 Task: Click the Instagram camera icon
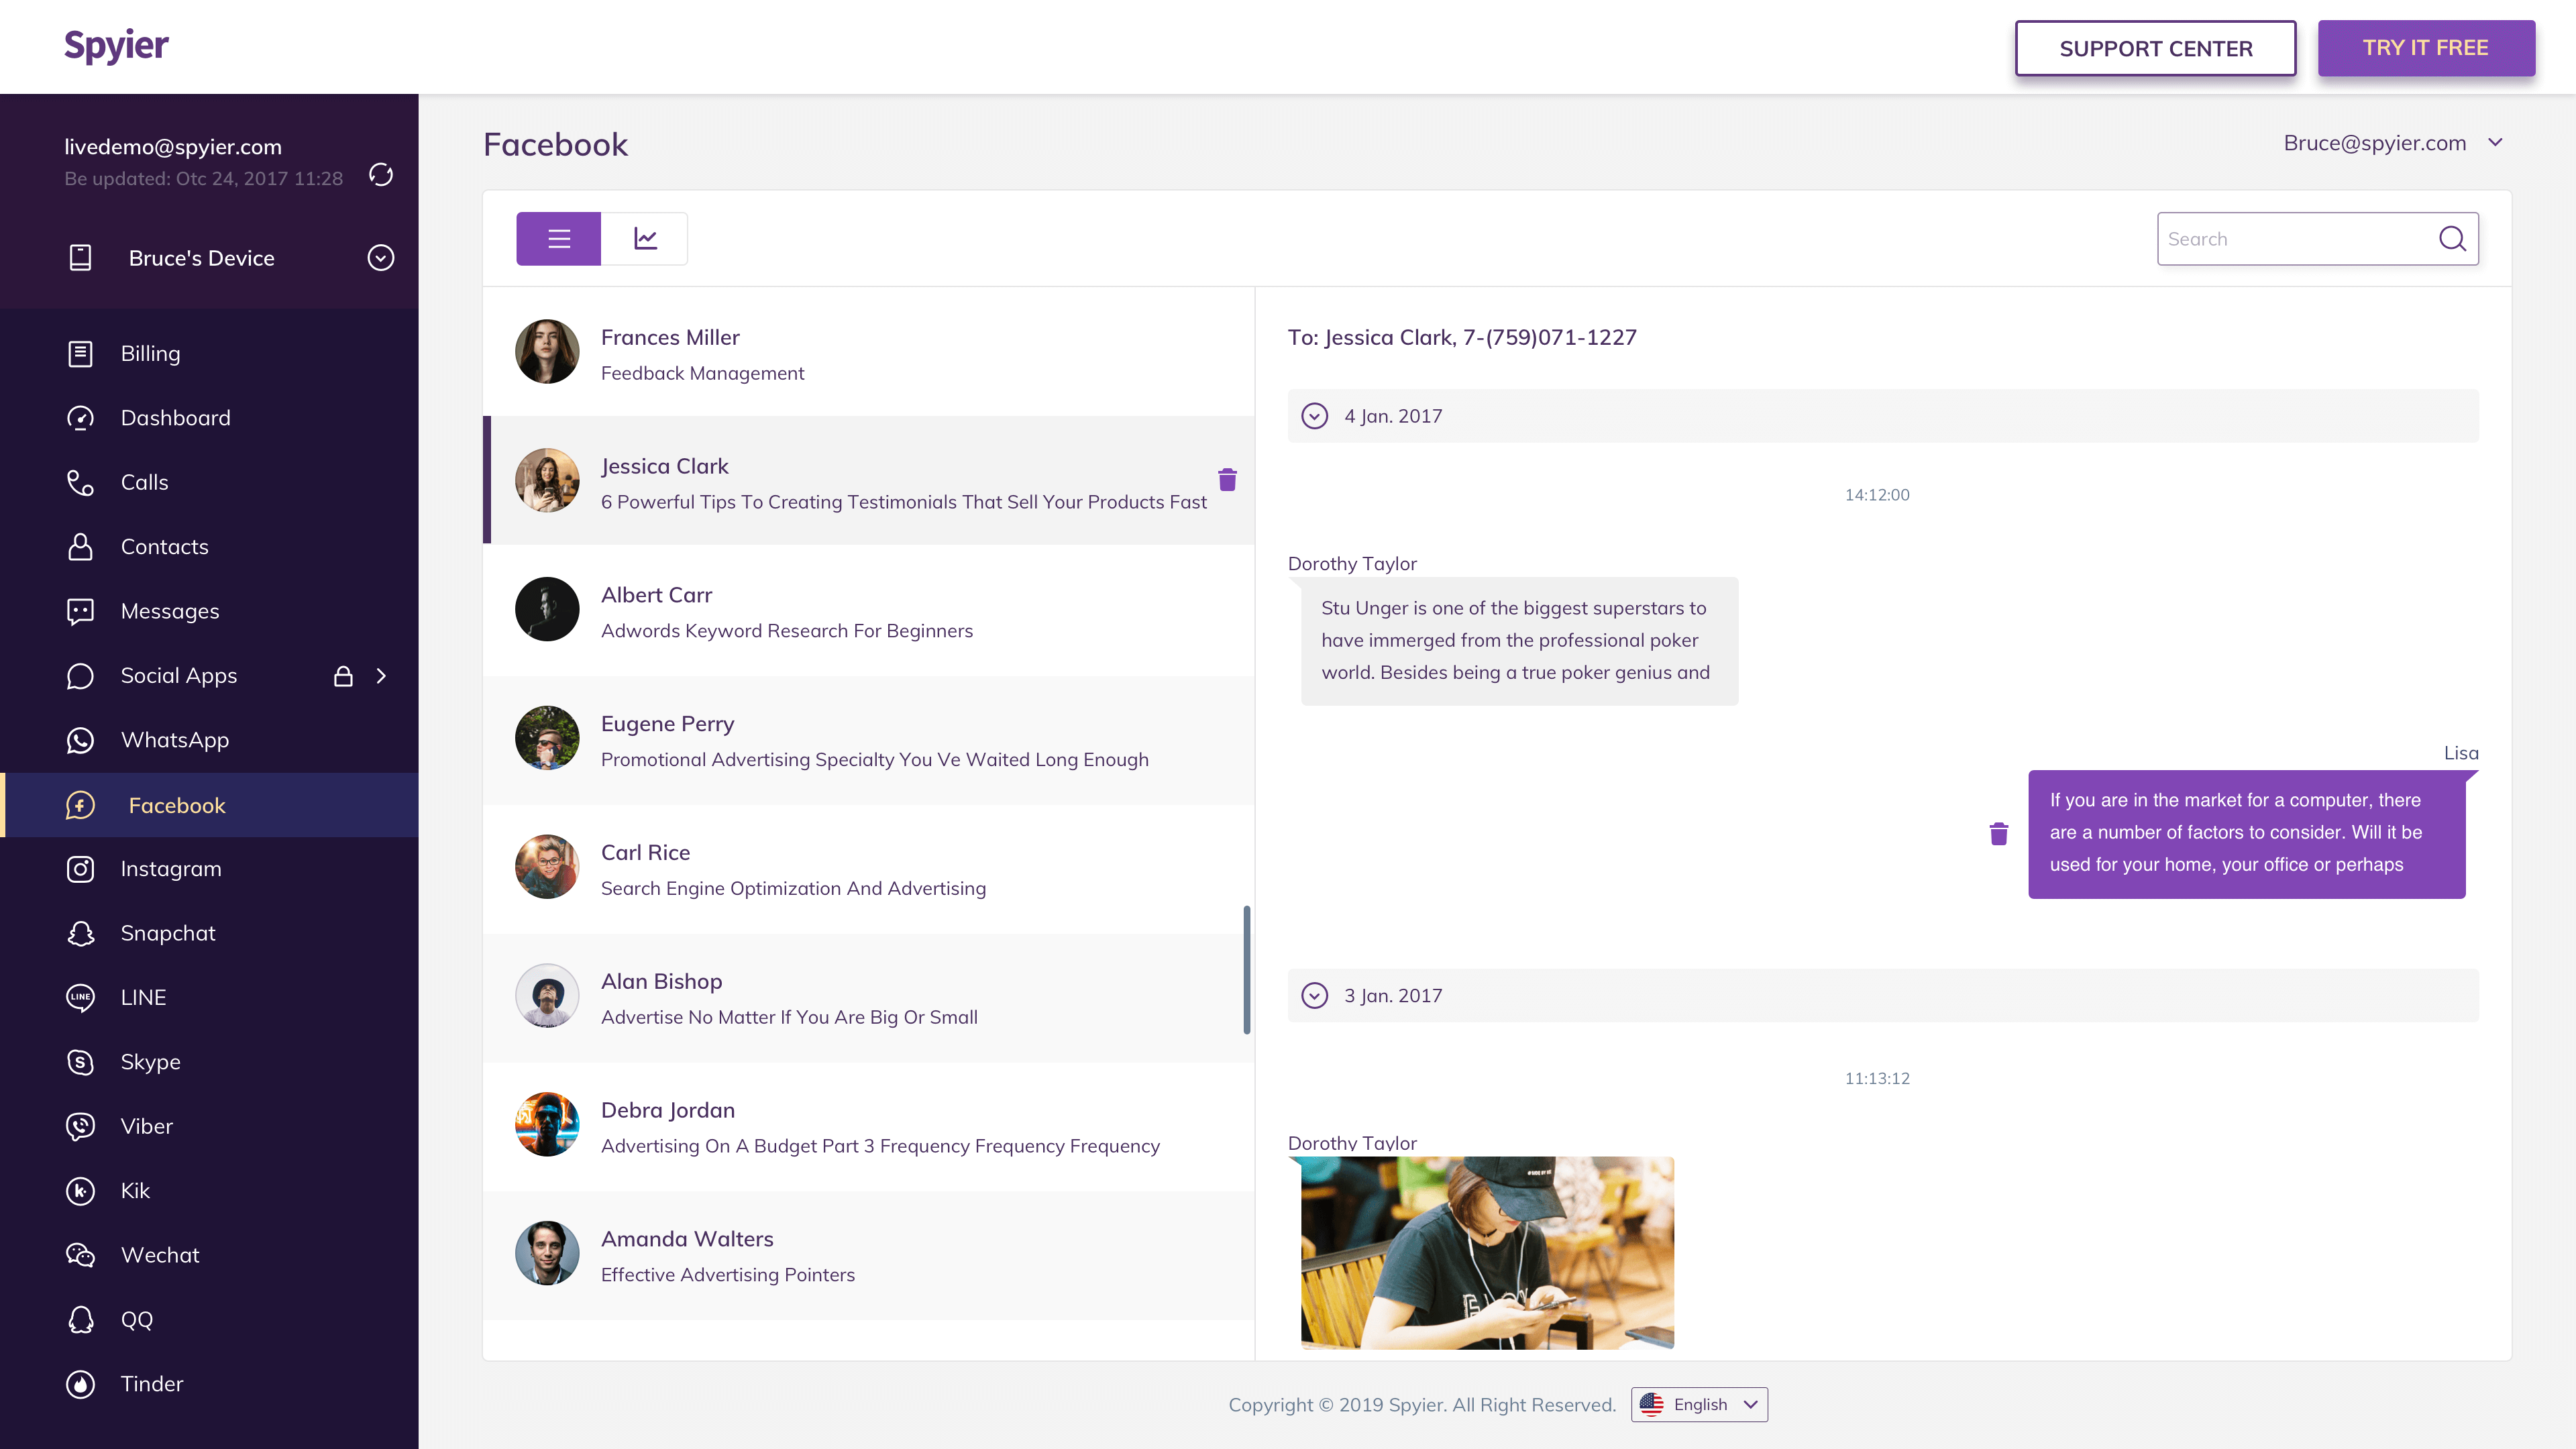[80, 869]
